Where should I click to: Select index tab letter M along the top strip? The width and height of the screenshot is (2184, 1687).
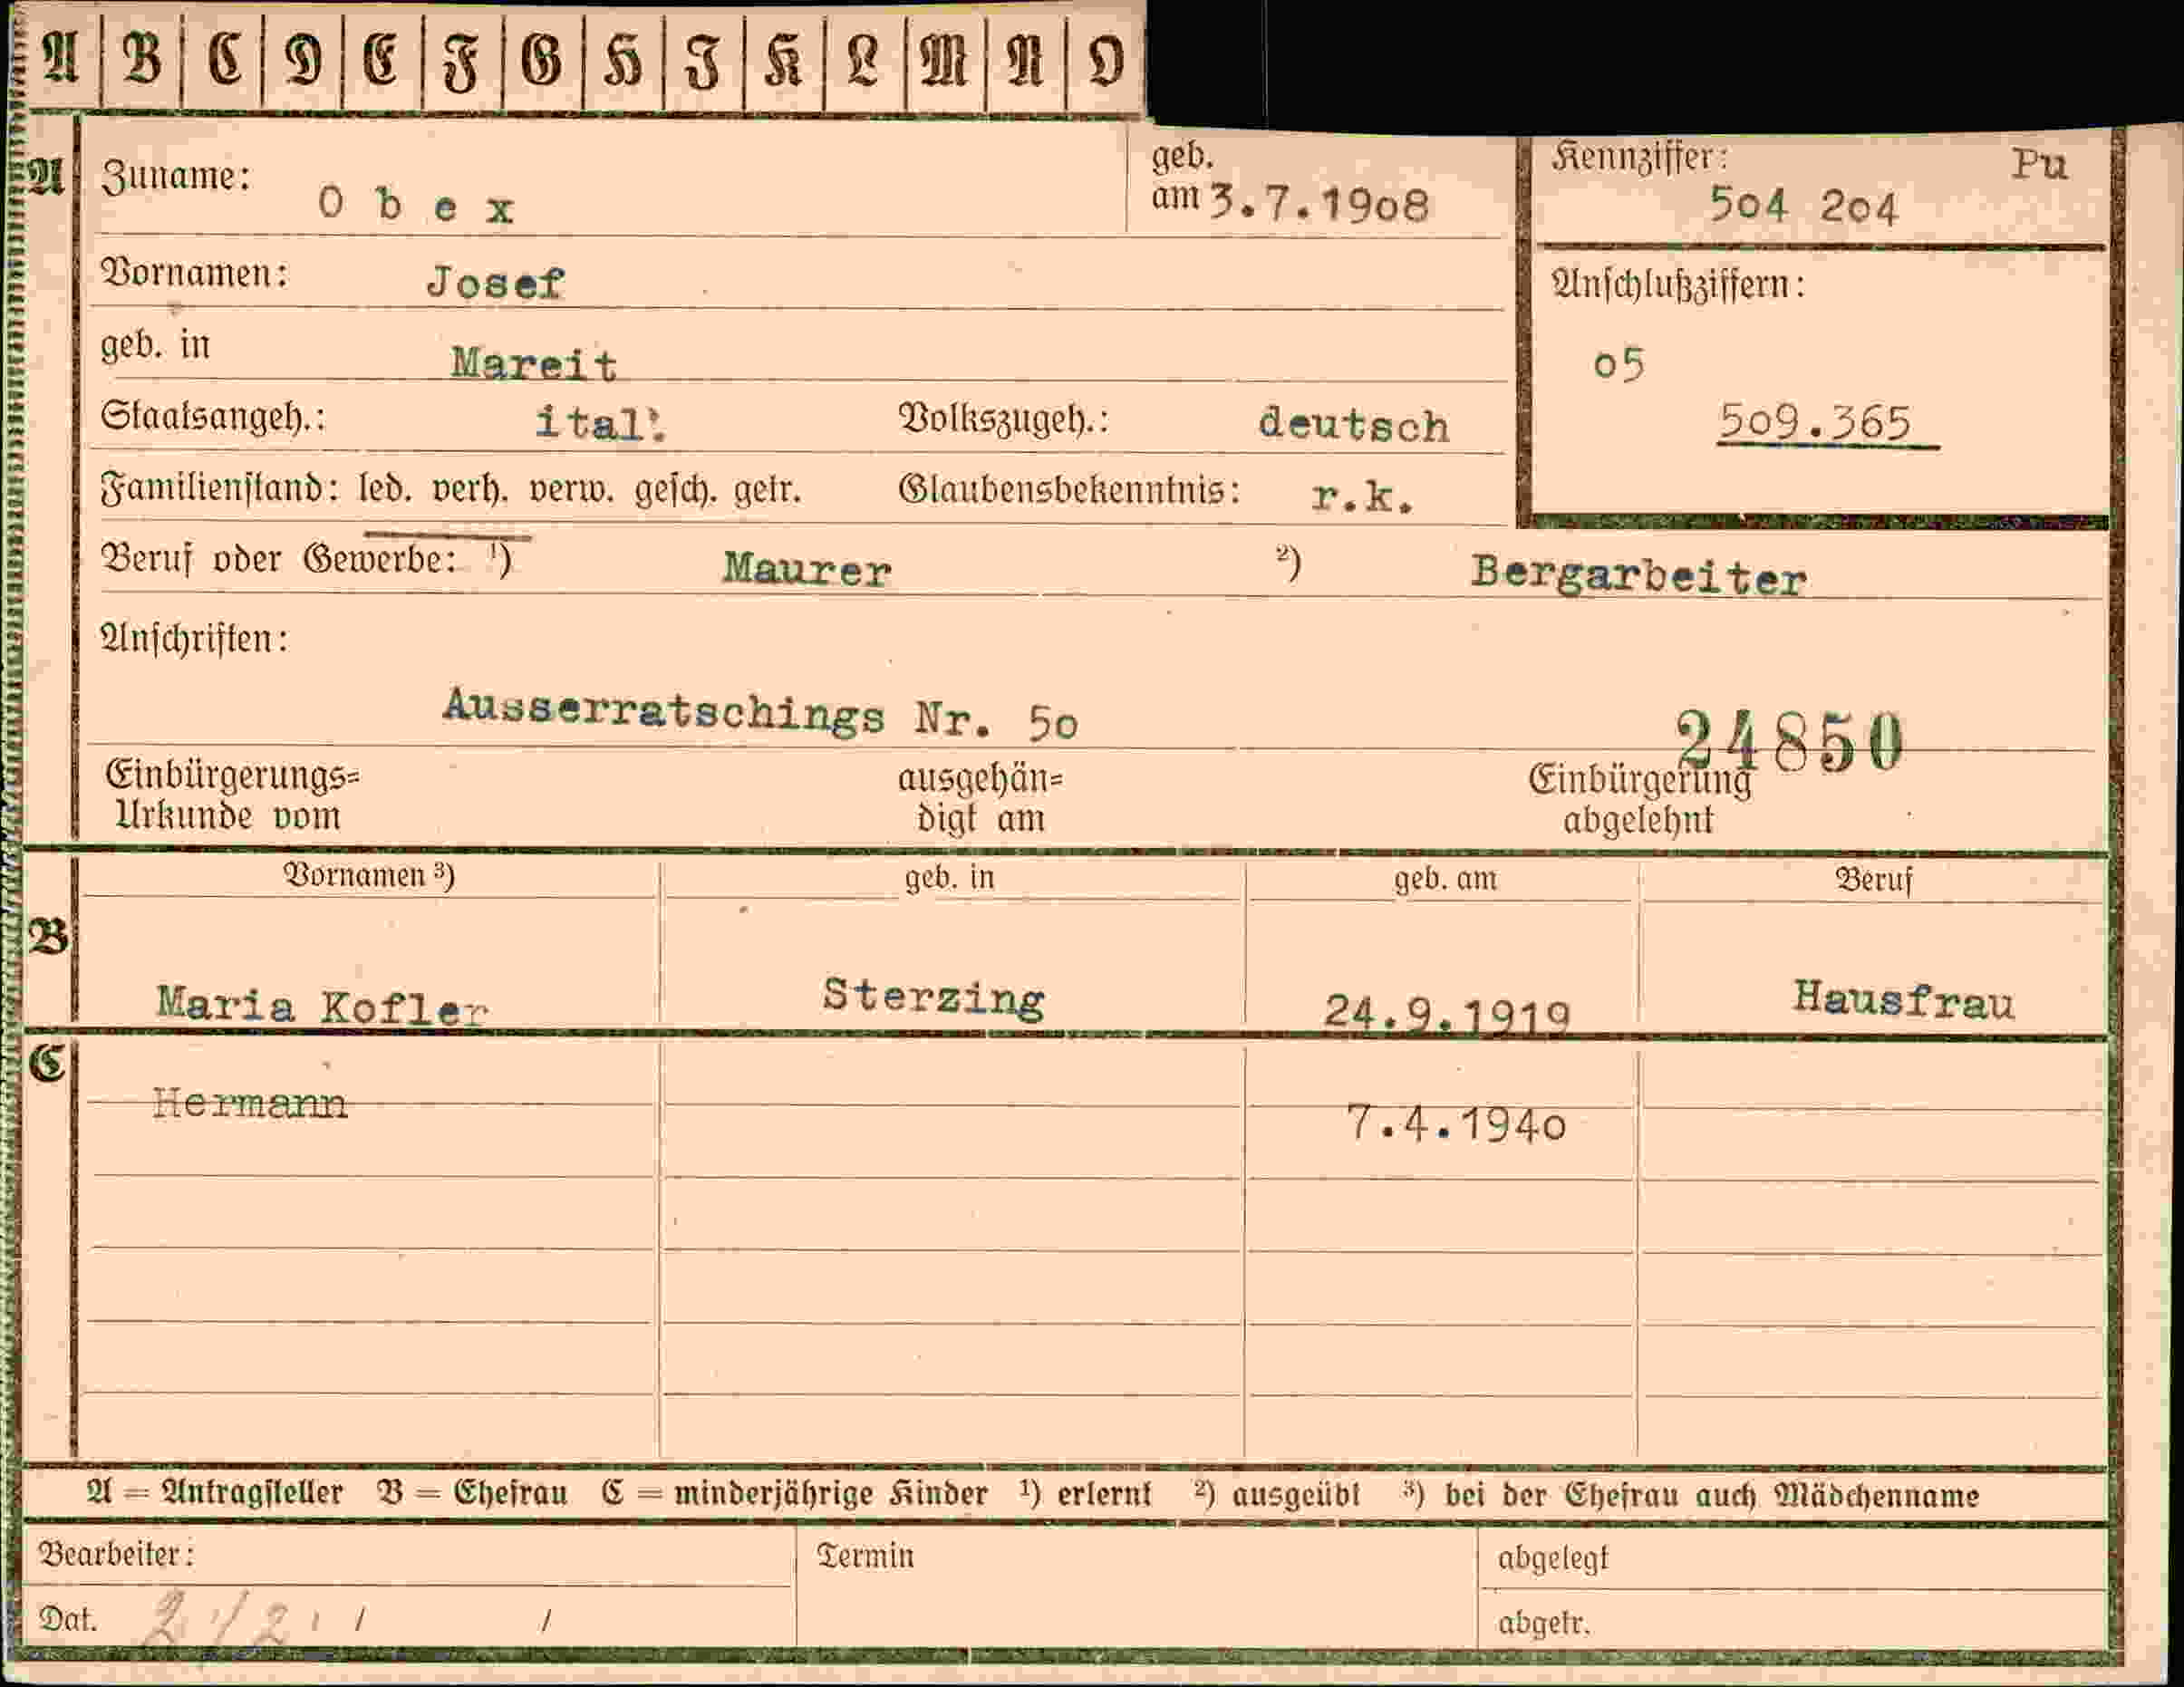(x=944, y=59)
